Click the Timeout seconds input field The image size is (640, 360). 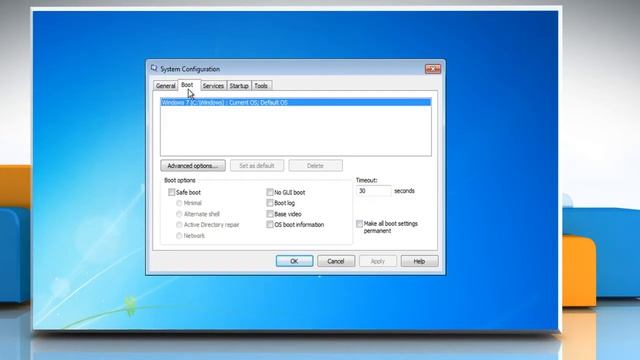point(374,191)
